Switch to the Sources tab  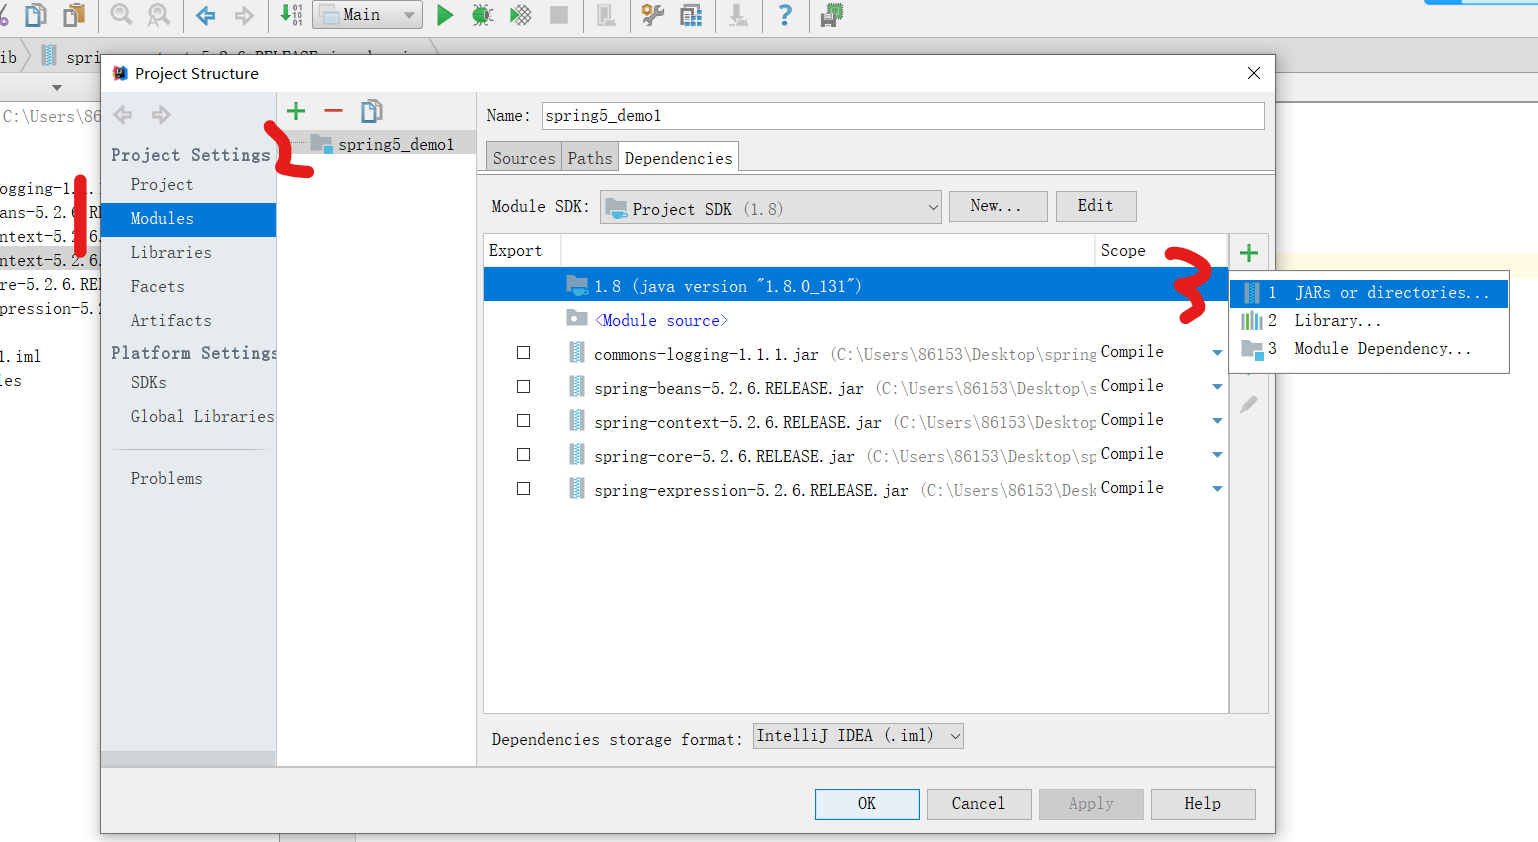pos(523,158)
